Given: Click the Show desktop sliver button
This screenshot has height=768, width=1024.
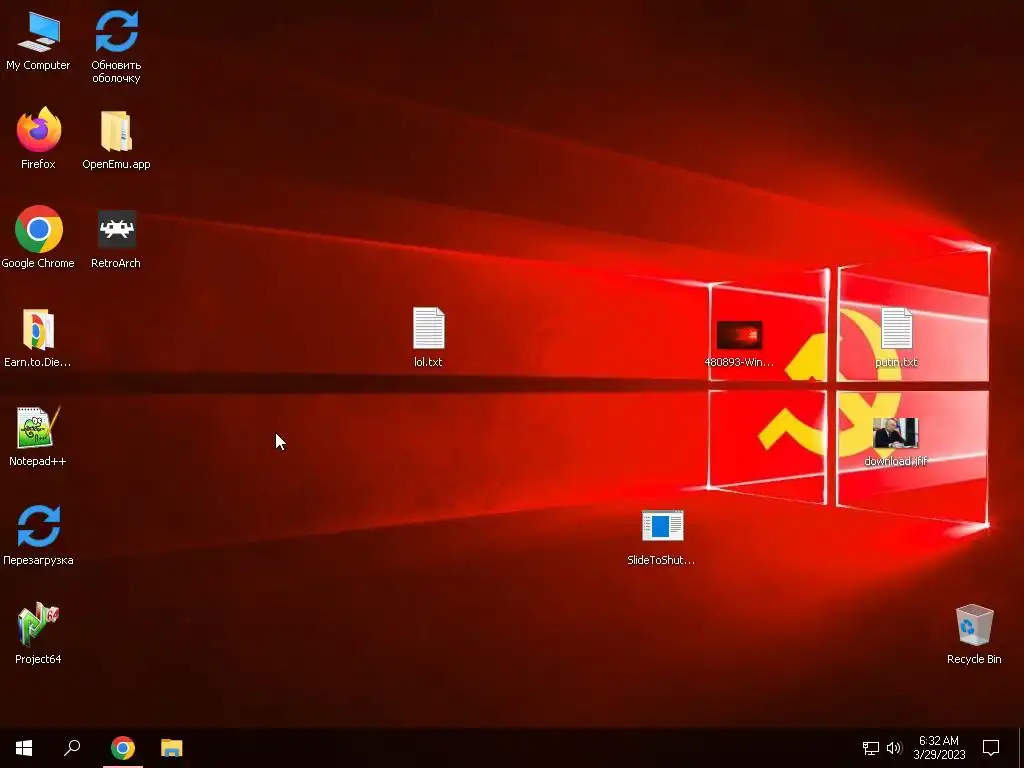Looking at the screenshot, I should coord(1021,748).
